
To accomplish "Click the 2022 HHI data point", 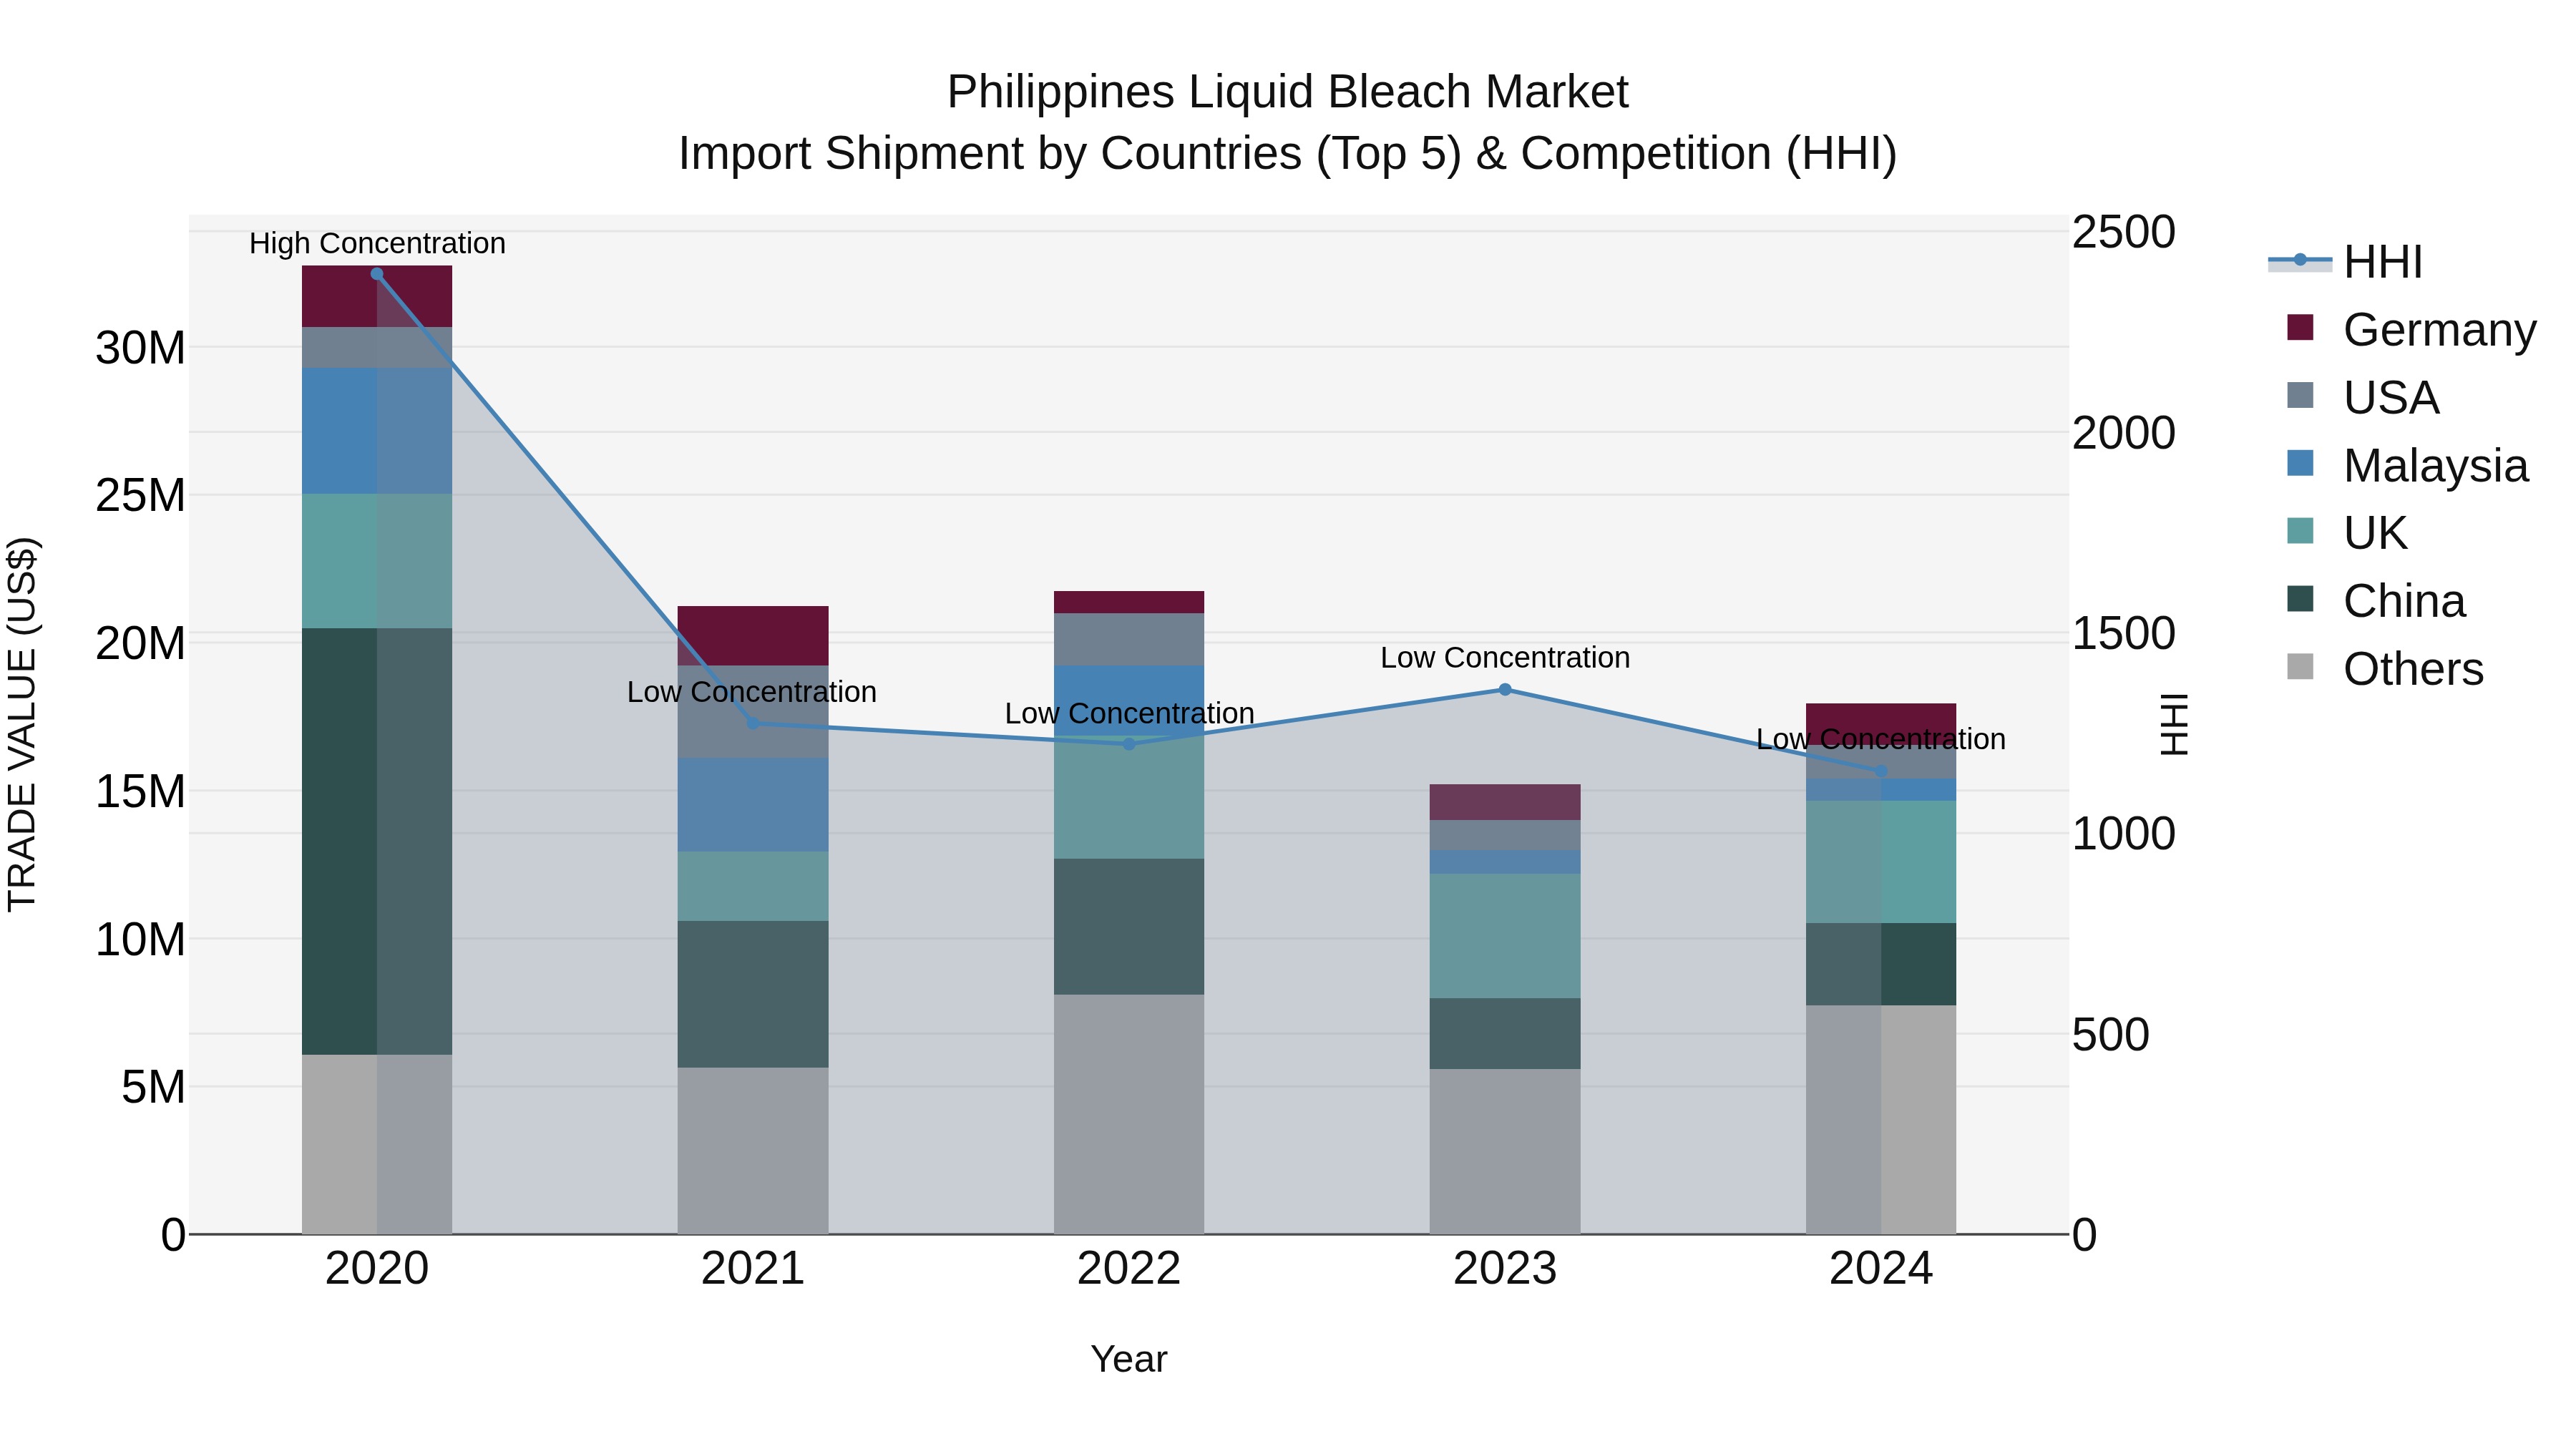I will [x=1129, y=744].
